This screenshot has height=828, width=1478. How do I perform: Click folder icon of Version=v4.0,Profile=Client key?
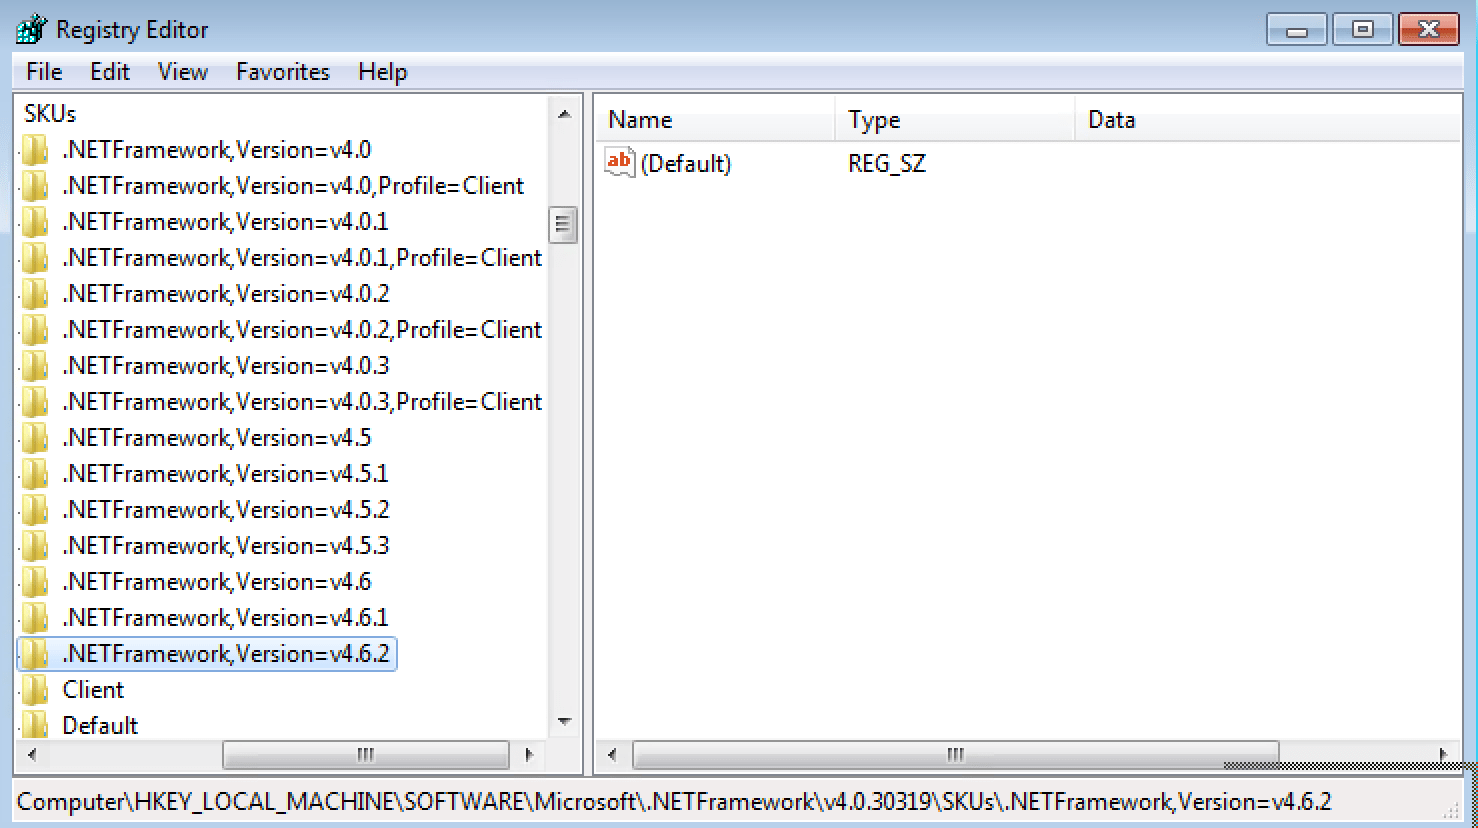(x=34, y=186)
